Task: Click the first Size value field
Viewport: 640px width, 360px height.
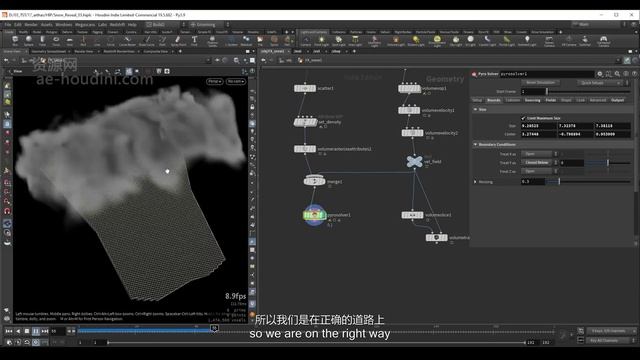Action: (x=538, y=126)
